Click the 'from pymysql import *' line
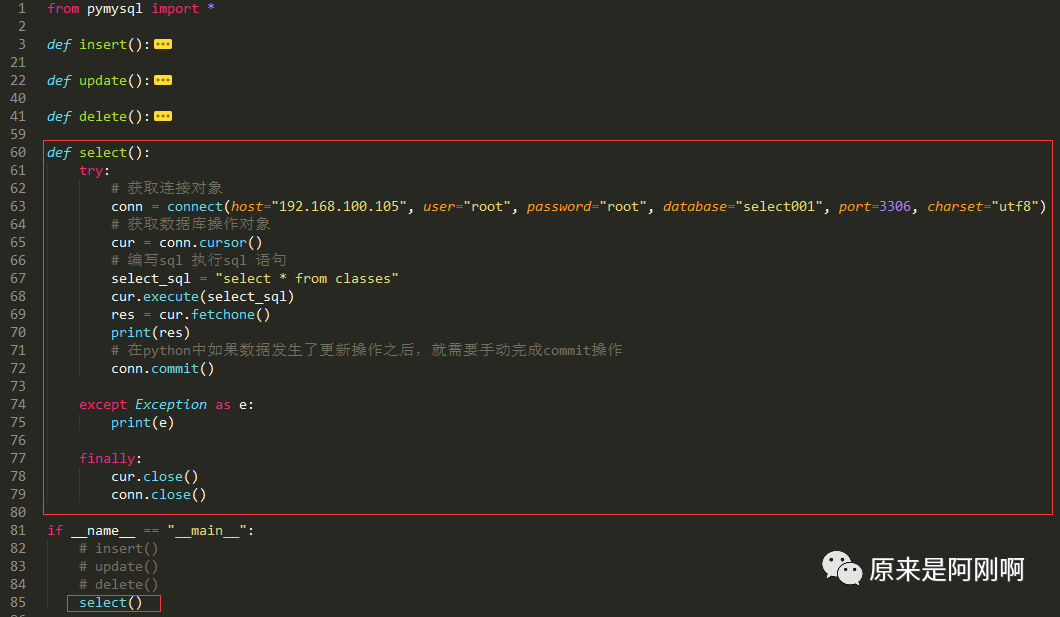 130,9
